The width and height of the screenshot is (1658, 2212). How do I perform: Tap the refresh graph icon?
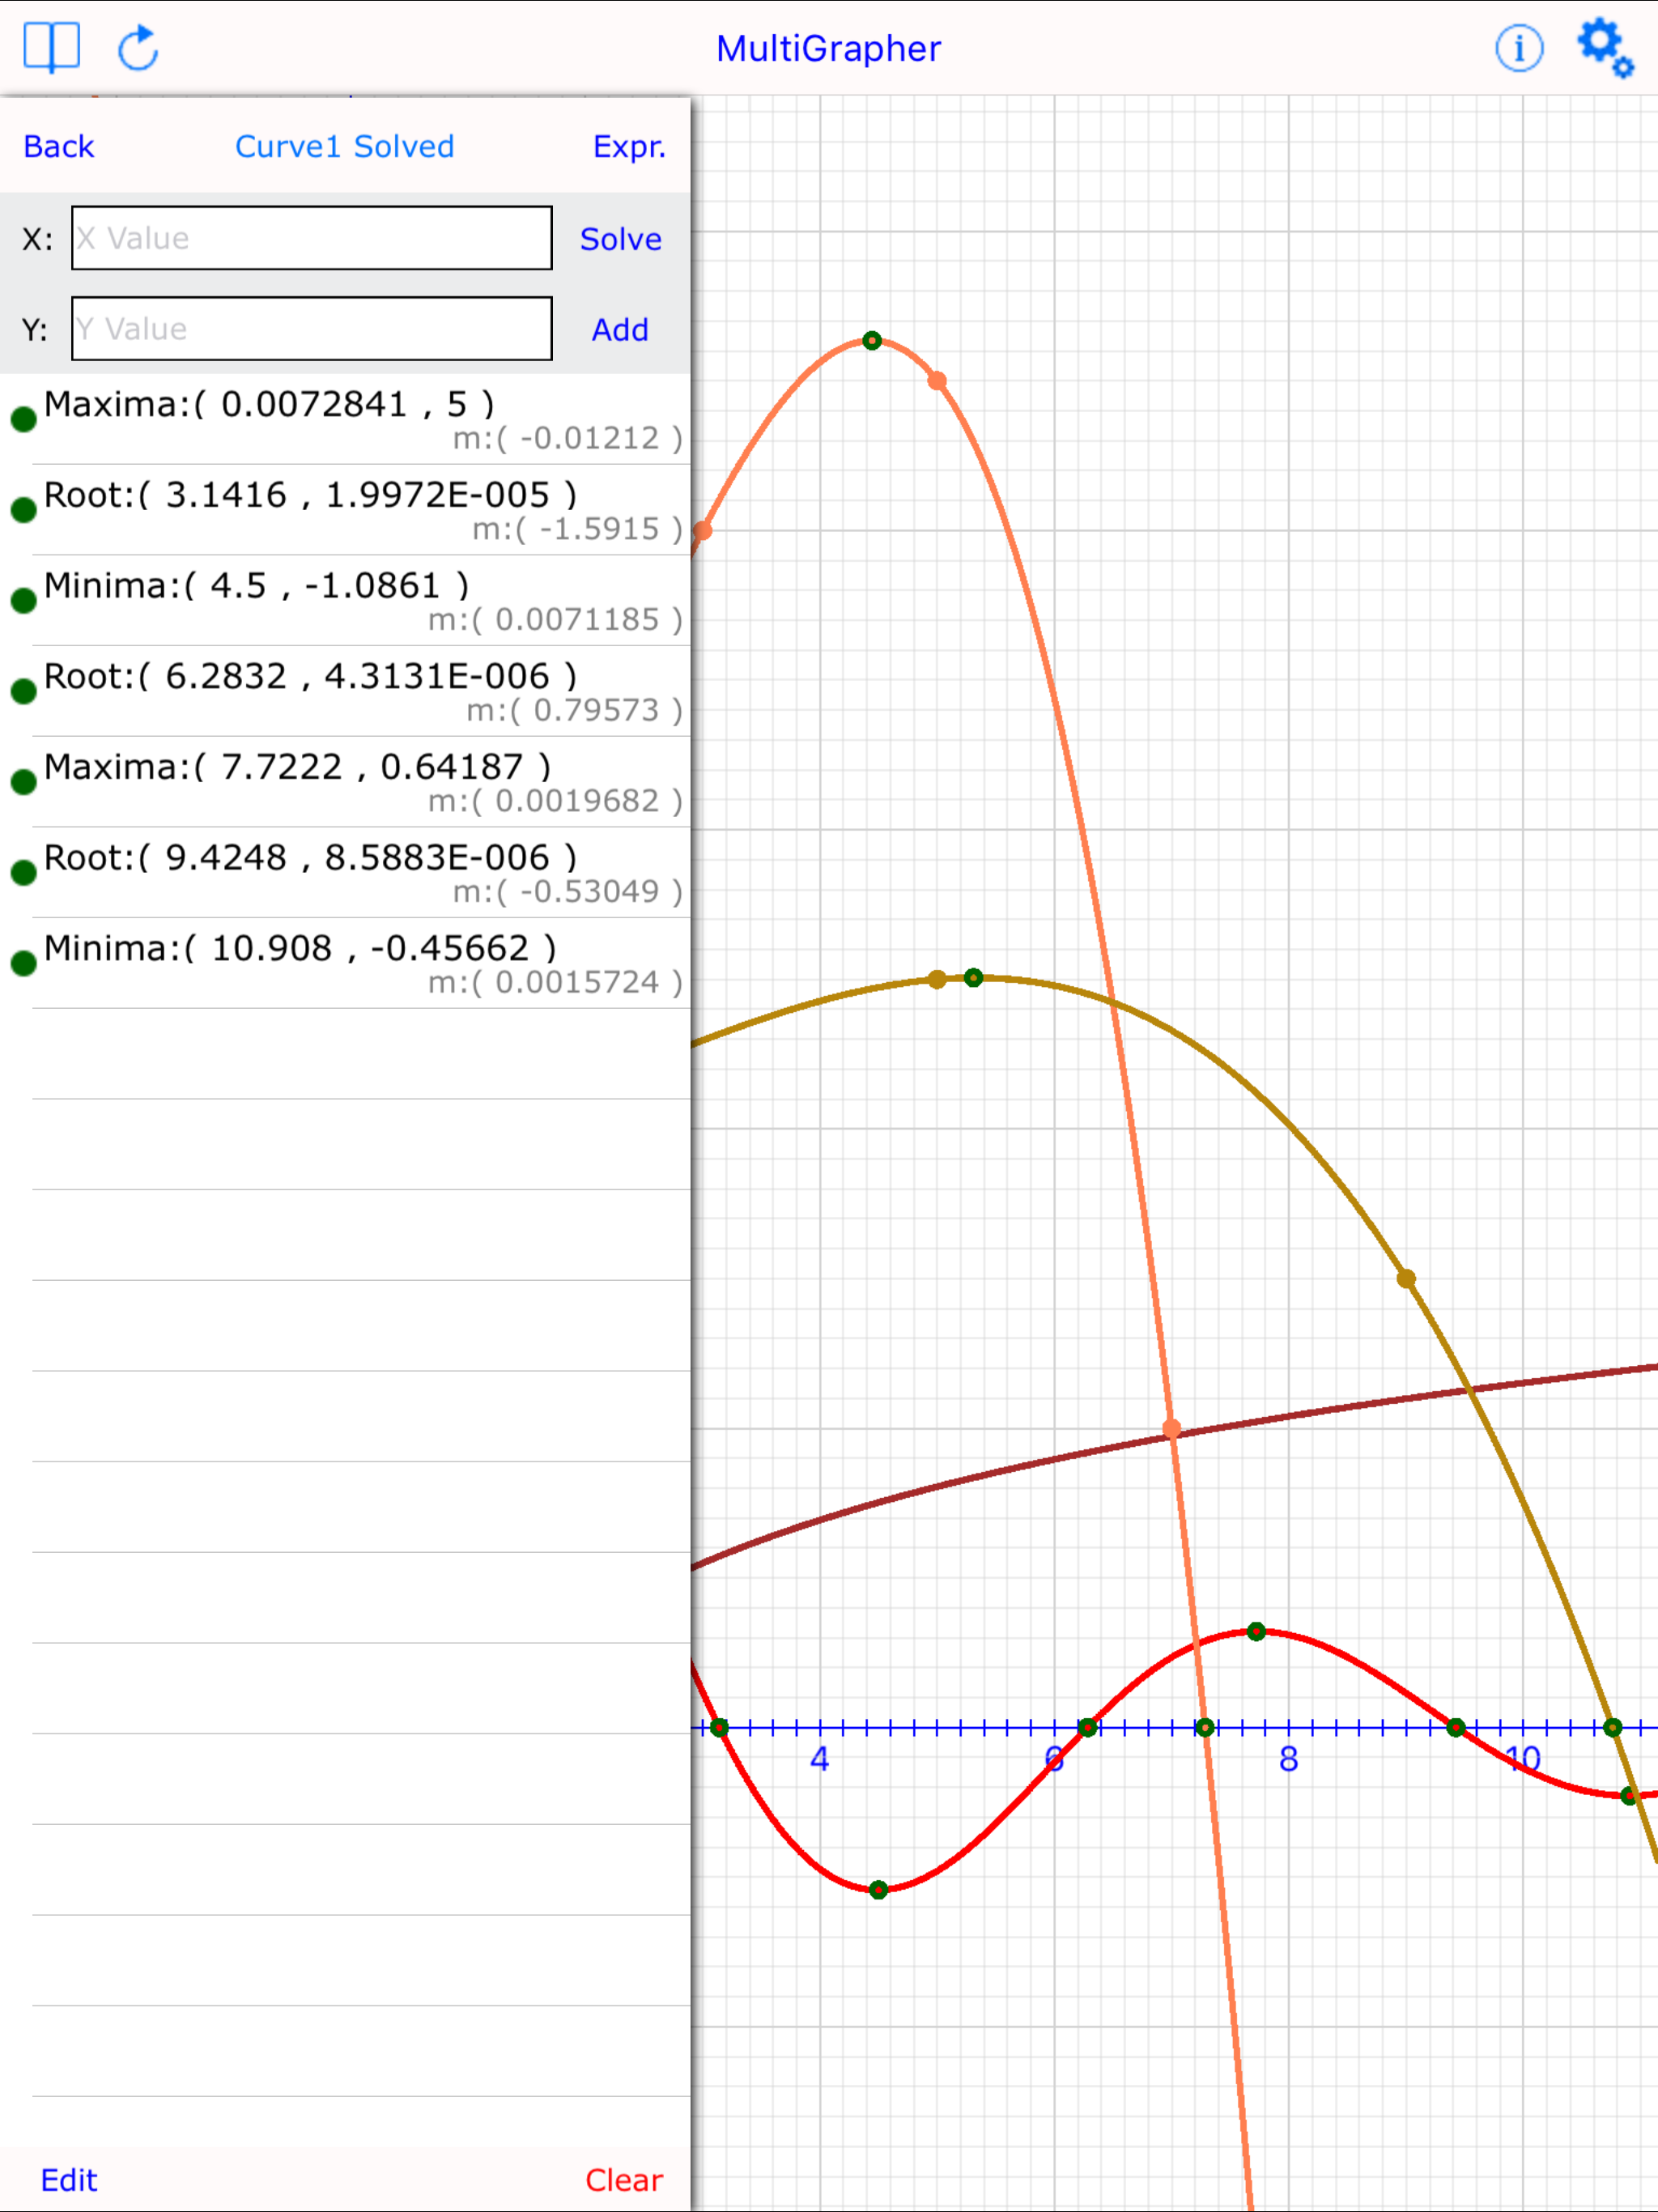click(138, 48)
